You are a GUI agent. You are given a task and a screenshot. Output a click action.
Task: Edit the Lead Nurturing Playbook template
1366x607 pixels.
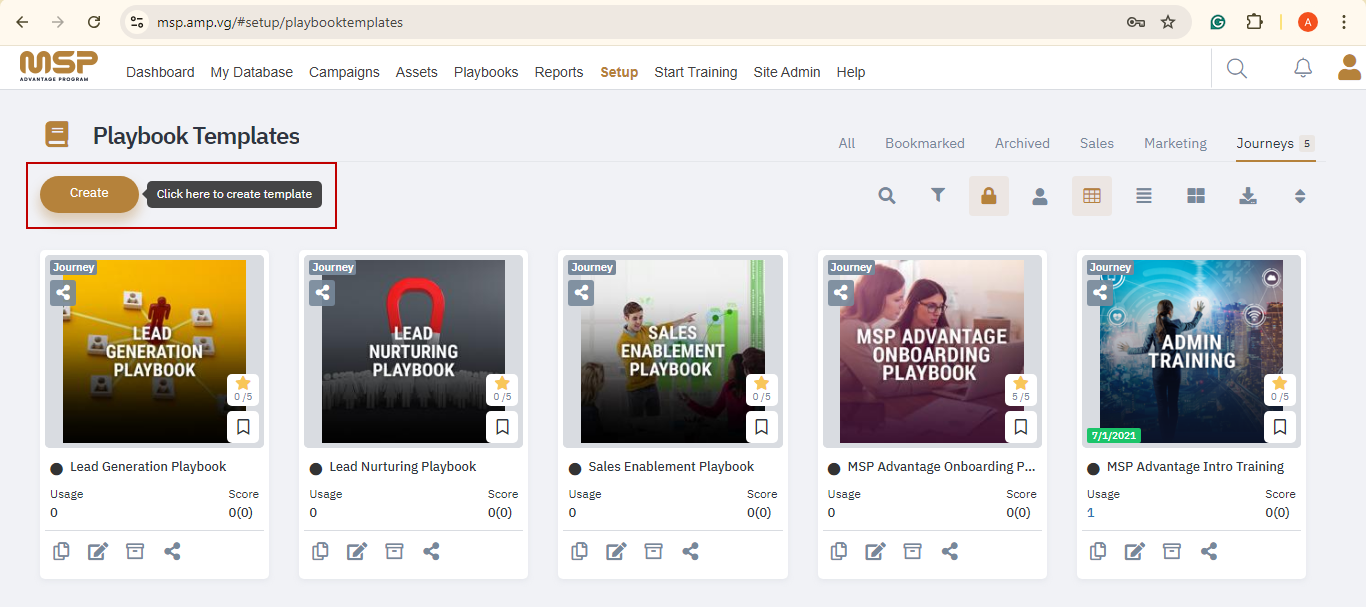pos(357,551)
